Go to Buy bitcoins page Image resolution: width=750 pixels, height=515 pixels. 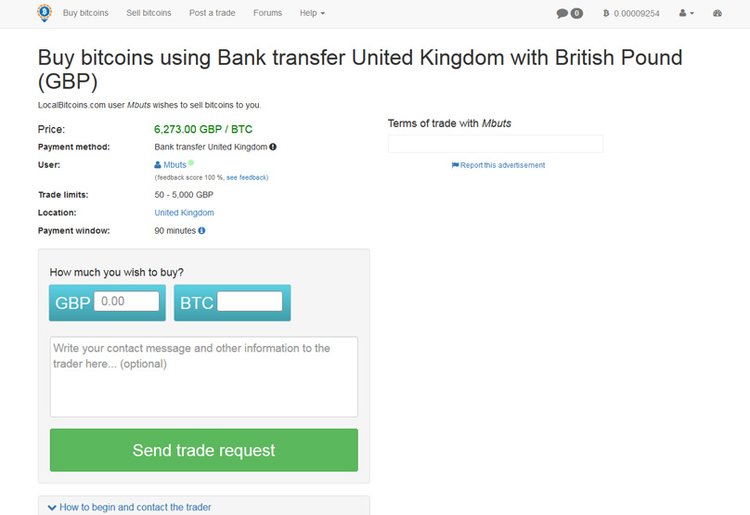pos(85,13)
